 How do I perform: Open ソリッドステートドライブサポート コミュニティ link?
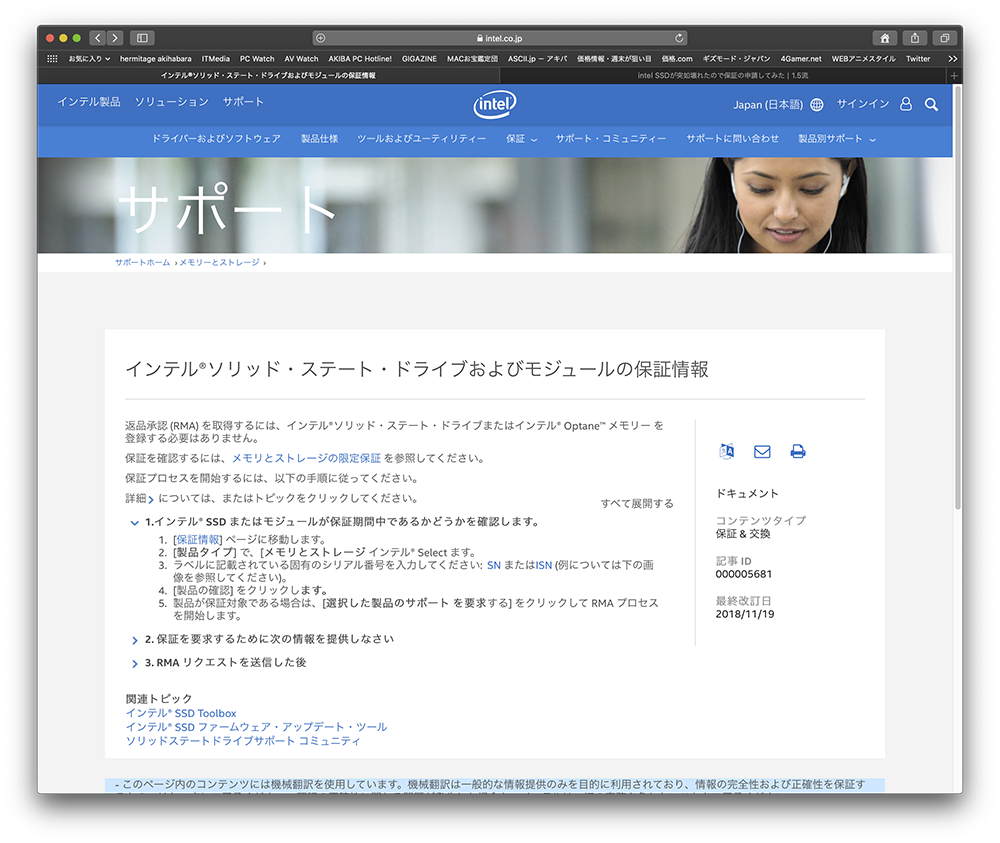(243, 742)
